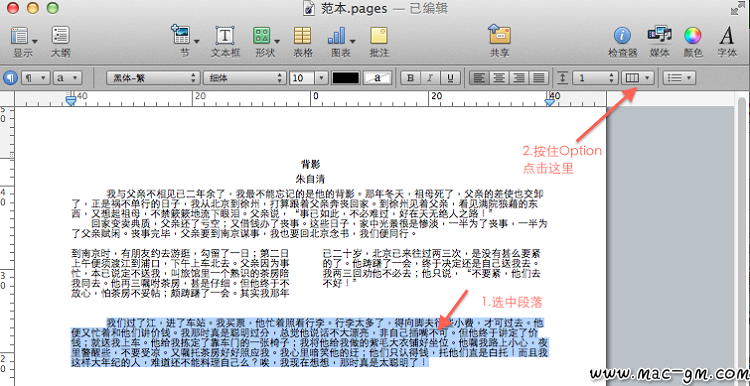Click paragraph starting 回家变卖典质
750x386 pixels.
(309, 229)
